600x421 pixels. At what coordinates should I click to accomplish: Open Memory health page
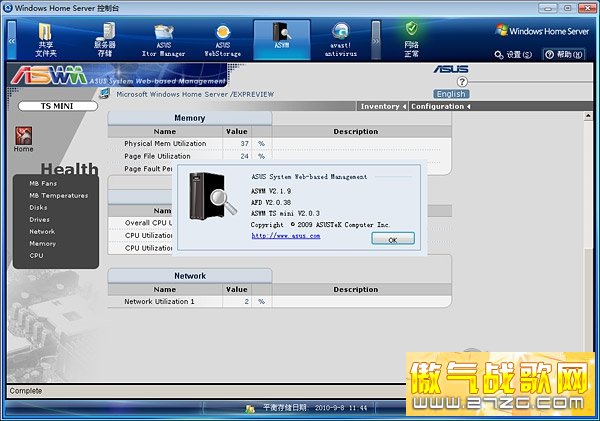coord(42,244)
